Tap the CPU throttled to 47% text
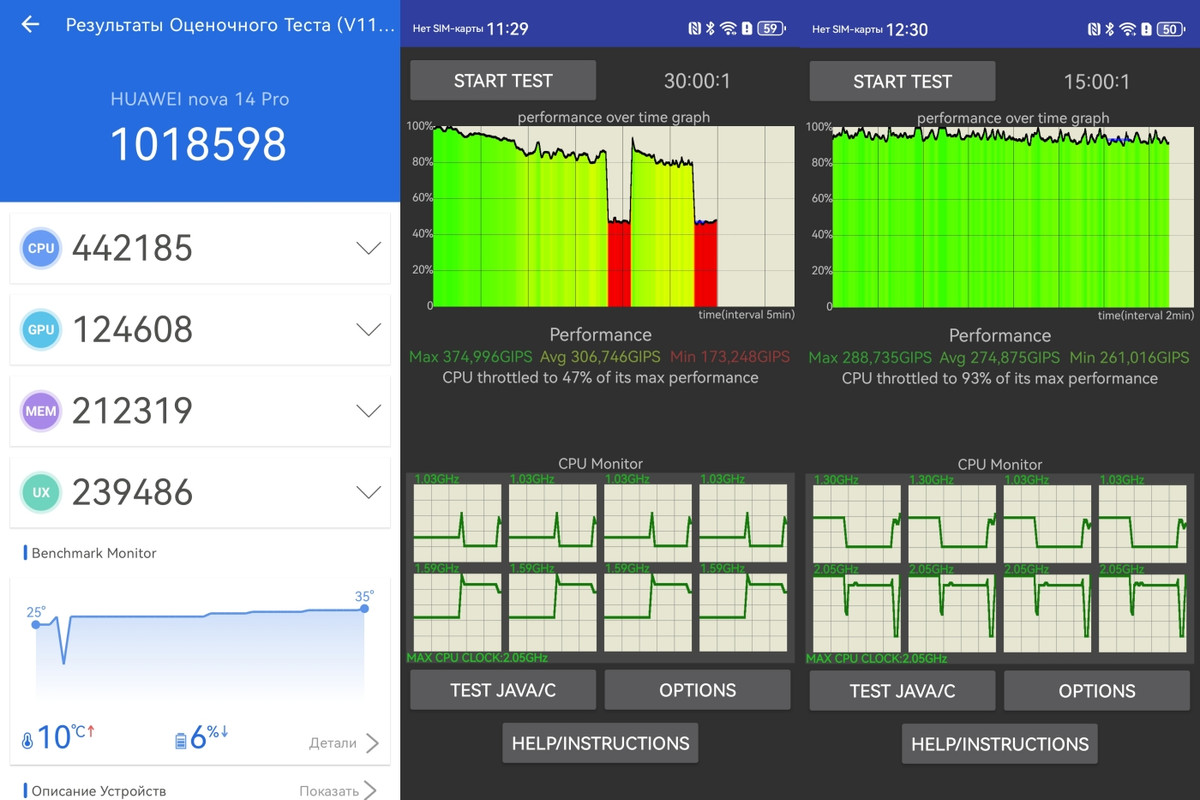 [x=600, y=378]
